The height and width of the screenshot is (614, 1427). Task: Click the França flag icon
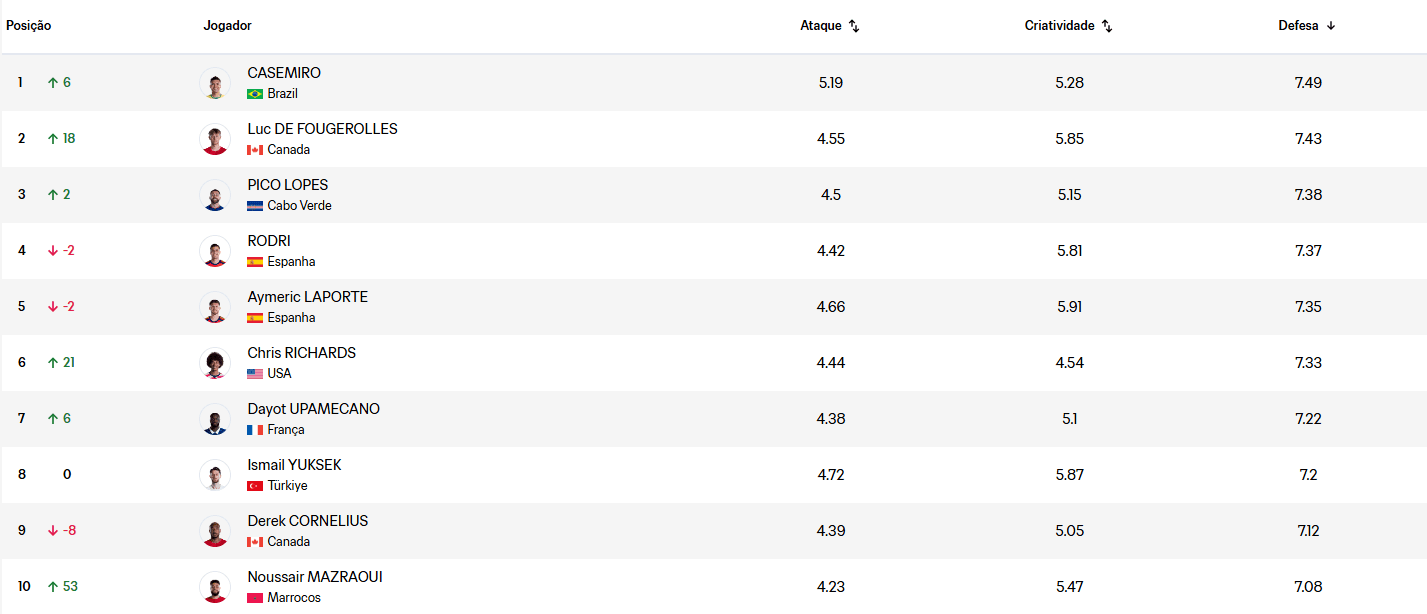click(x=255, y=430)
